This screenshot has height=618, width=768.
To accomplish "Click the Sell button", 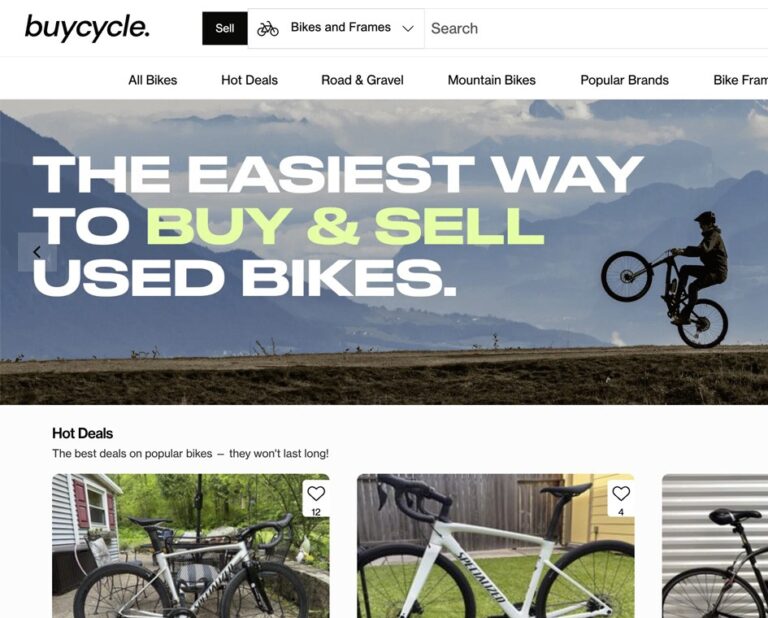I will point(225,28).
